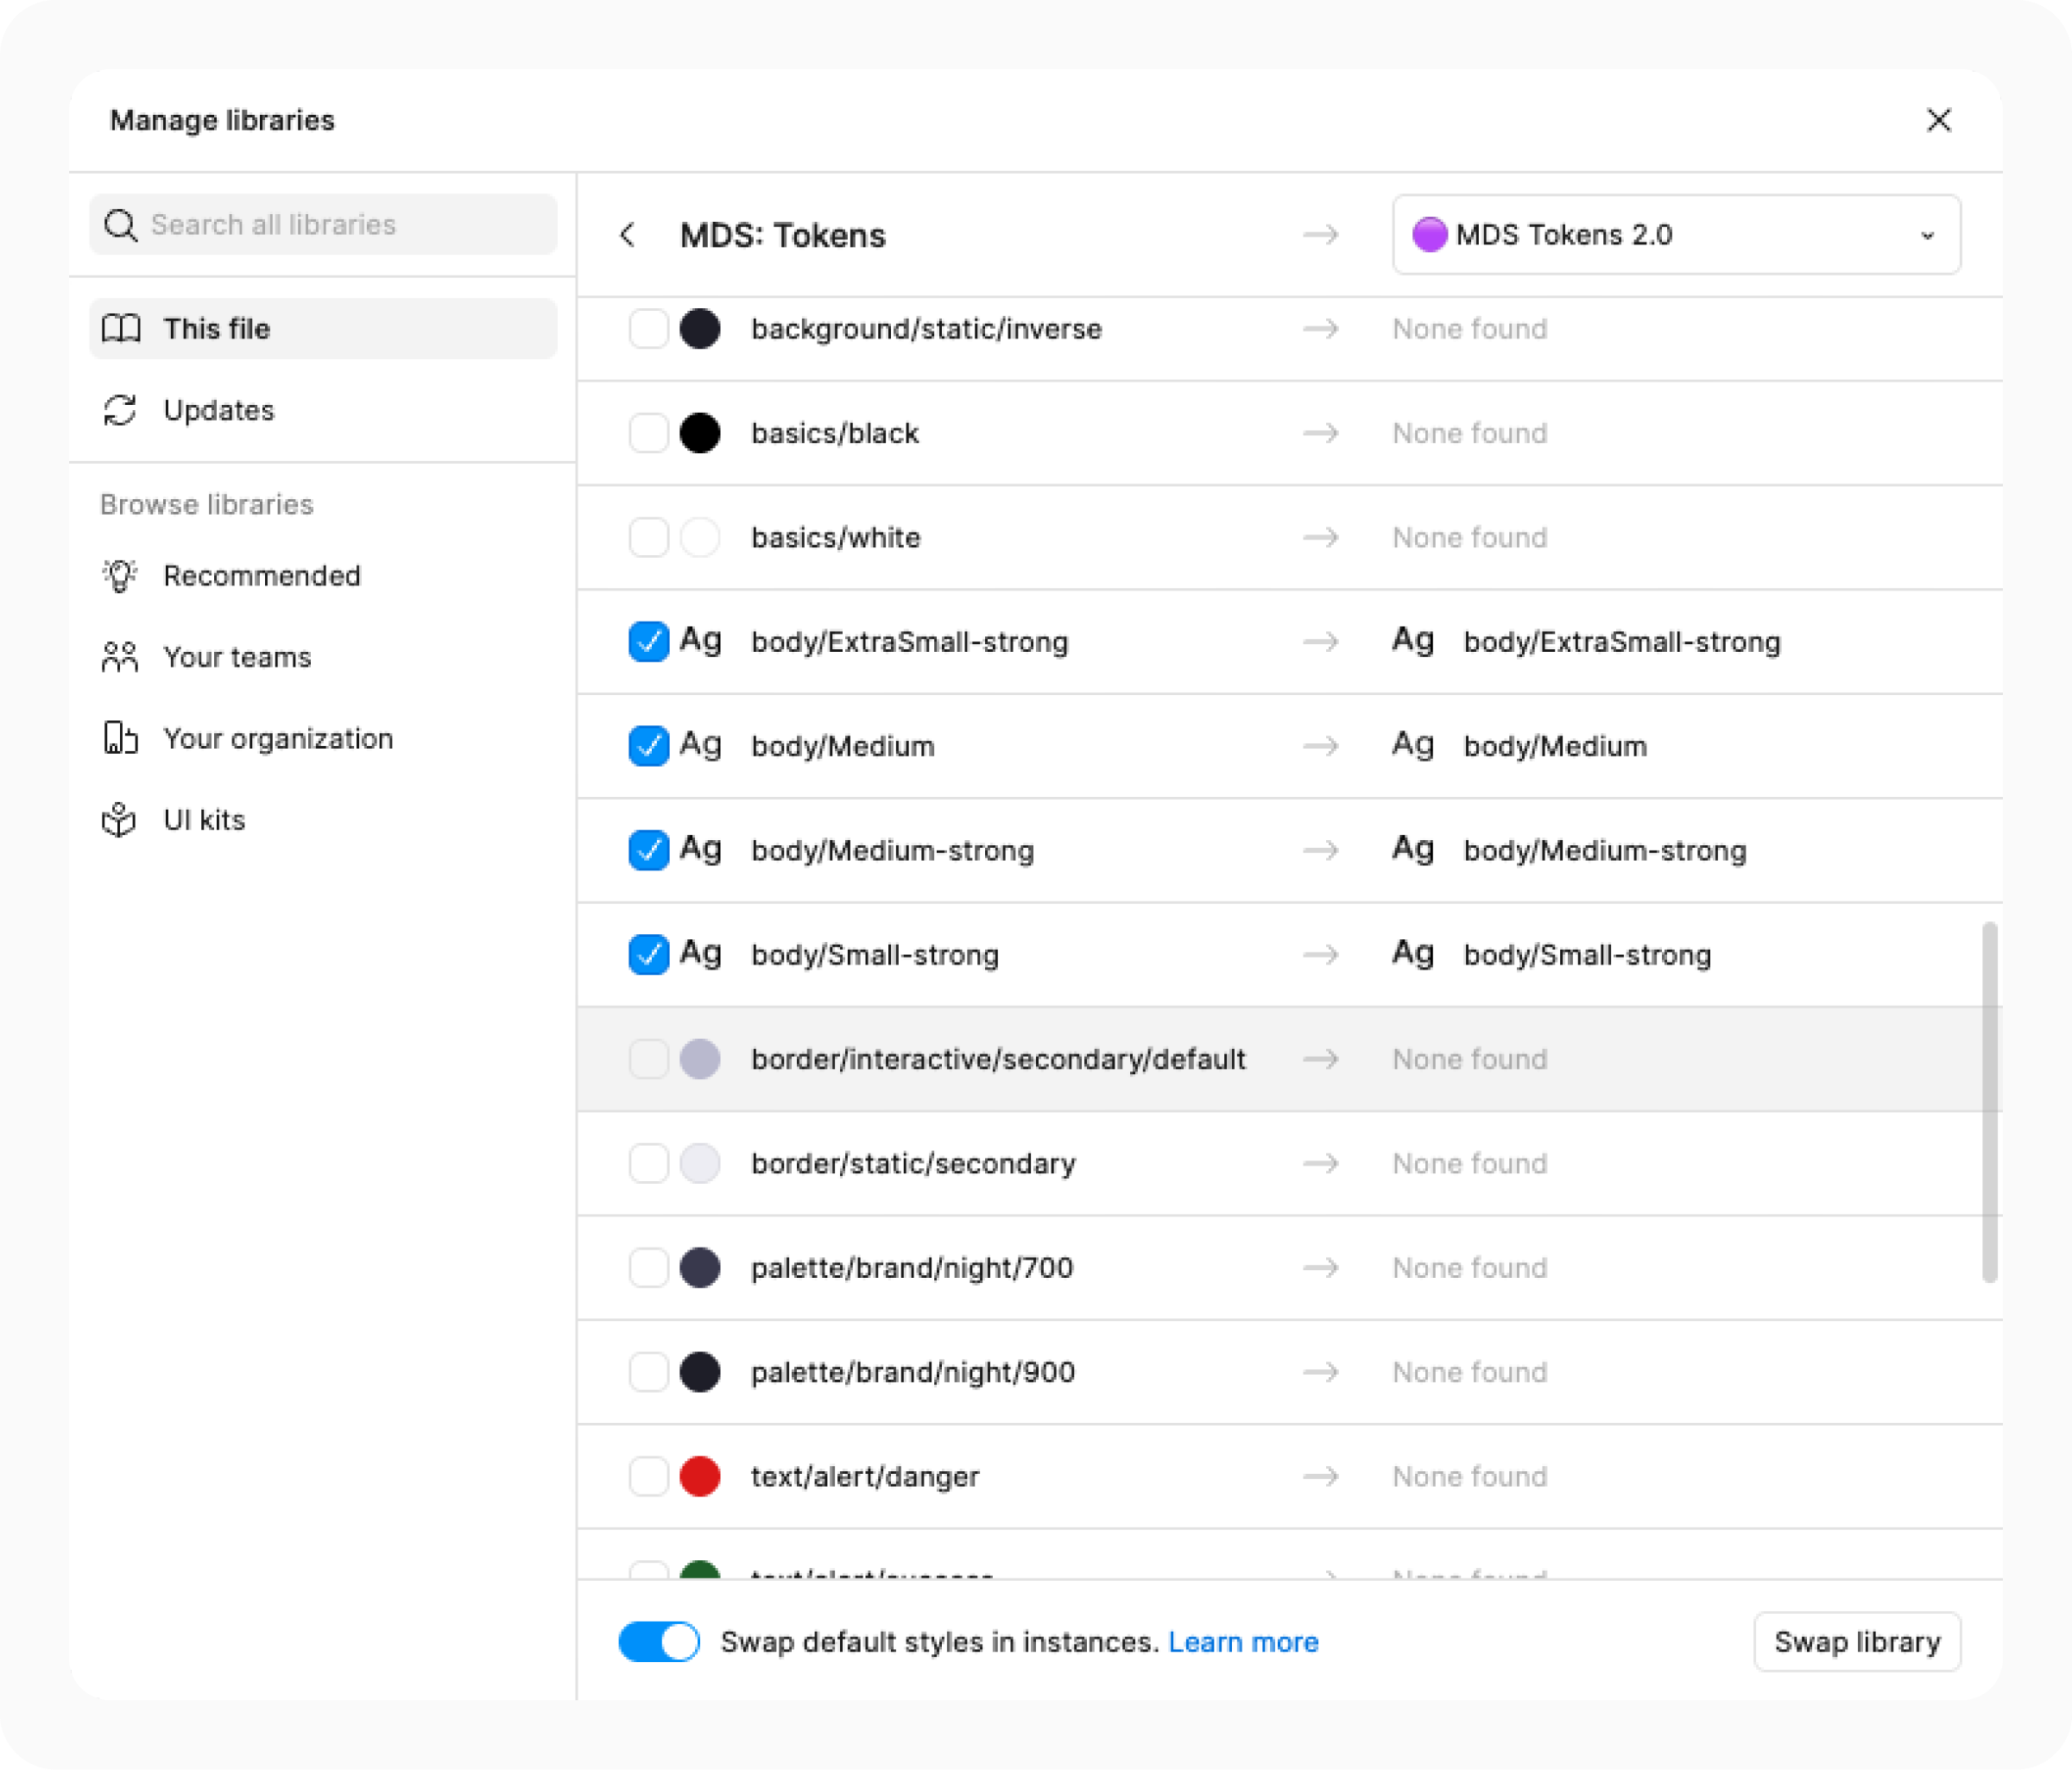Click the red text/alert/danger color swatch
This screenshot has width=2072, height=1770.
coord(701,1476)
